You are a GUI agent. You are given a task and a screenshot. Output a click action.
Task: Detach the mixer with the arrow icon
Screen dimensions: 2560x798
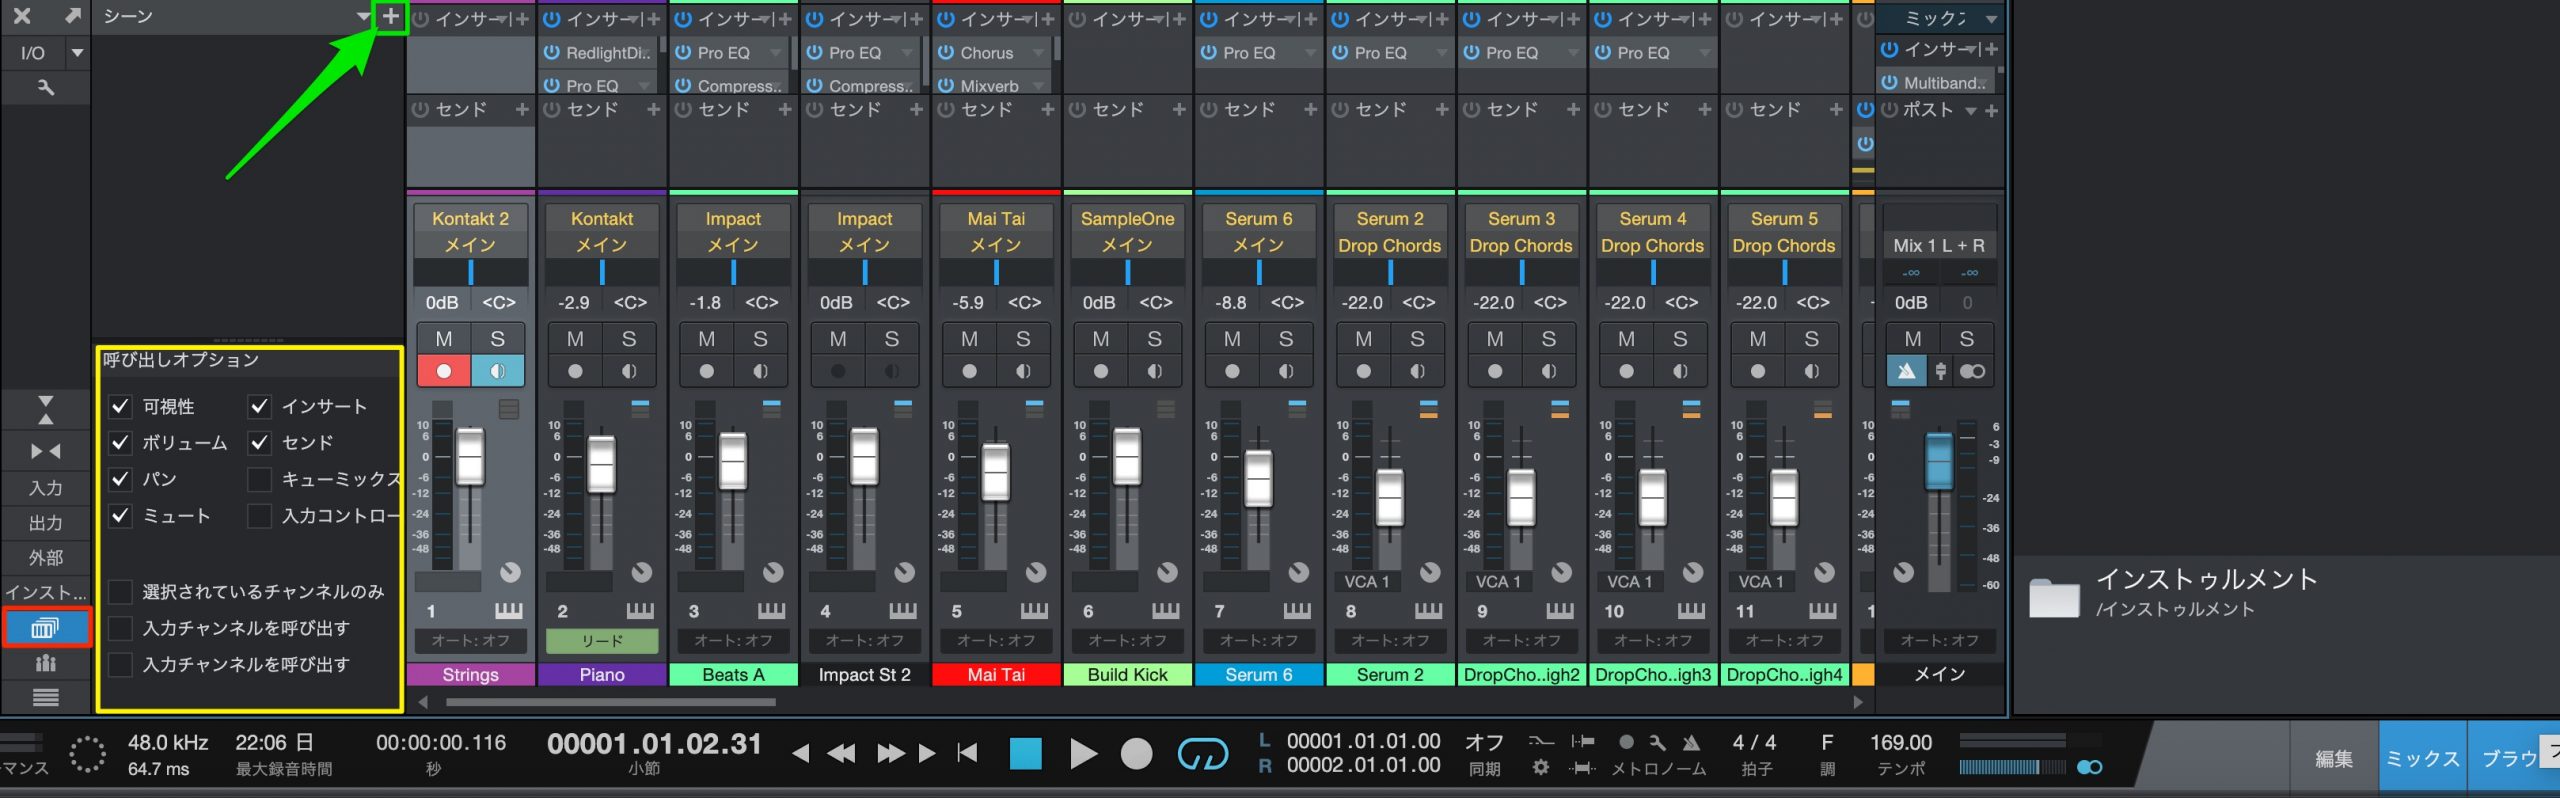tap(72, 16)
